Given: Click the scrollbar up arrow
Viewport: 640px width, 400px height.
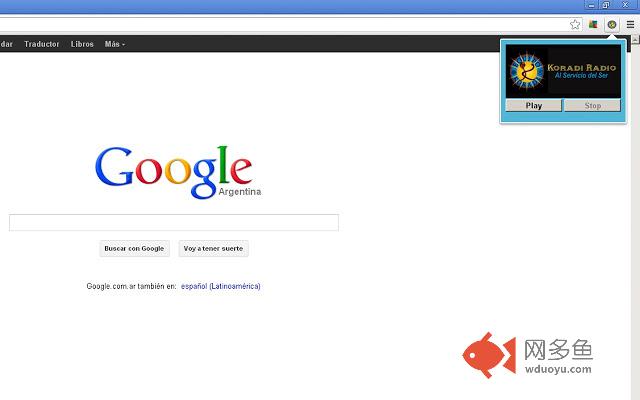Looking at the screenshot, I should tap(635, 39).
